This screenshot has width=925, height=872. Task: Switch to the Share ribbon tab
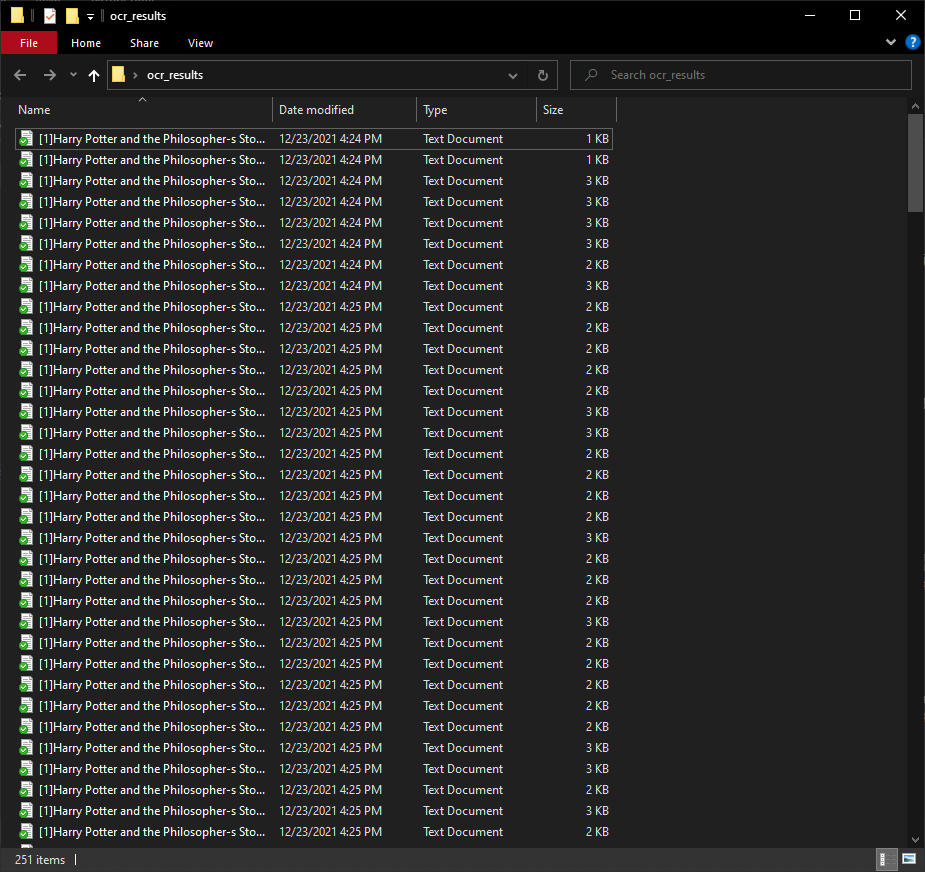(145, 43)
